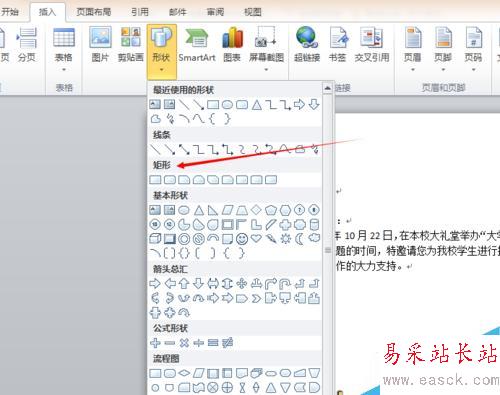Click shapes panel scroll-up arrow
The width and height of the screenshot is (500, 395).
tap(327, 88)
